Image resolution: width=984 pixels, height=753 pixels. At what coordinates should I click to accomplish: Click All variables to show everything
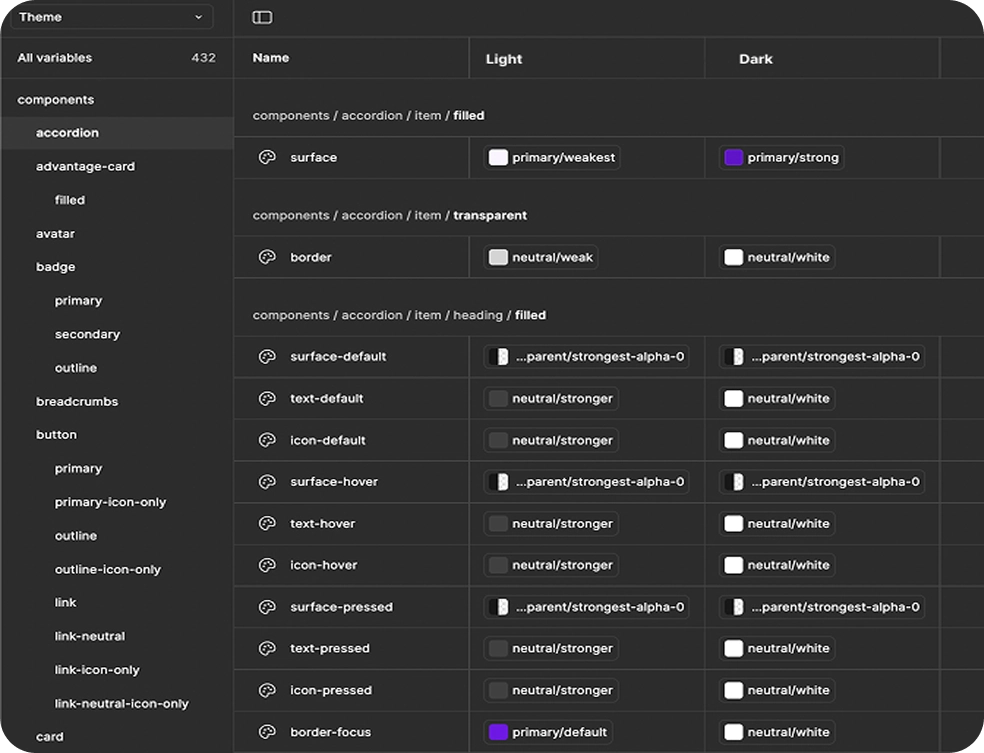[x=55, y=57]
